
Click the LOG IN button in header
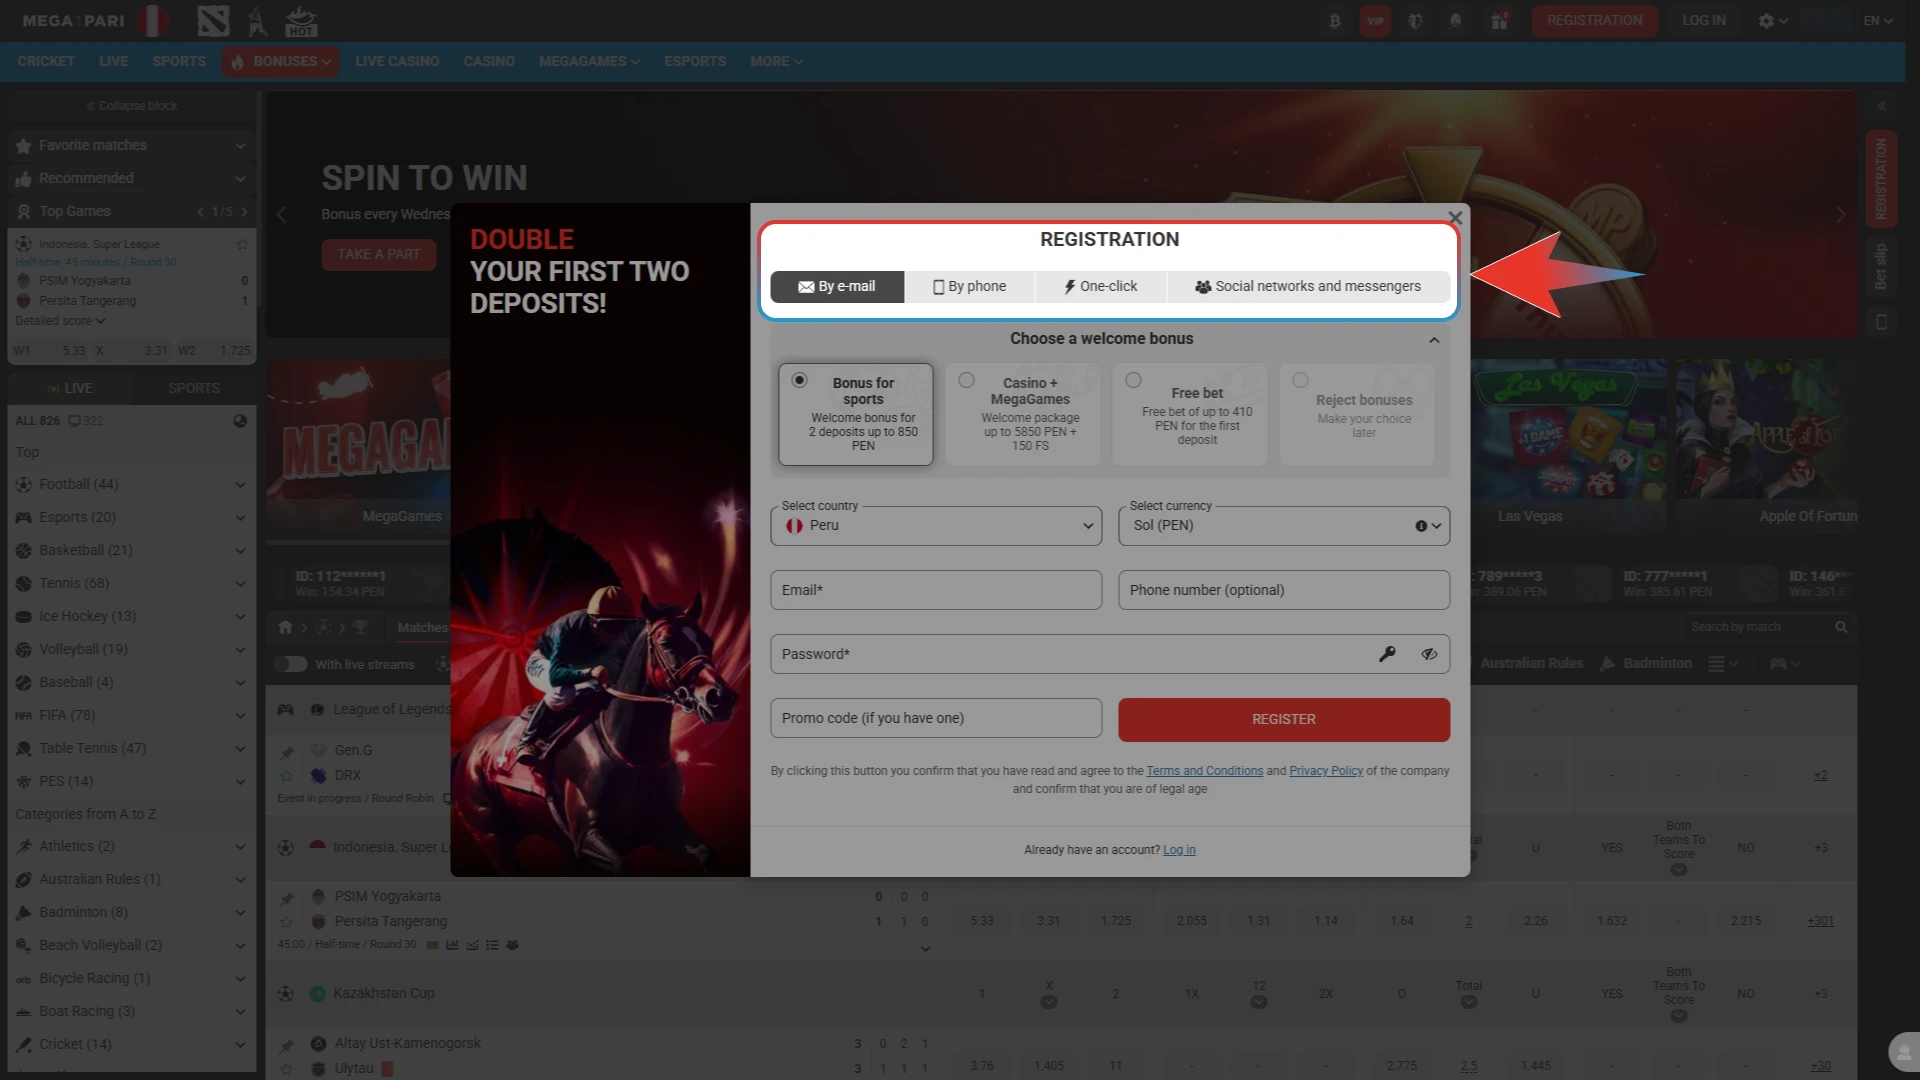pyautogui.click(x=1704, y=20)
